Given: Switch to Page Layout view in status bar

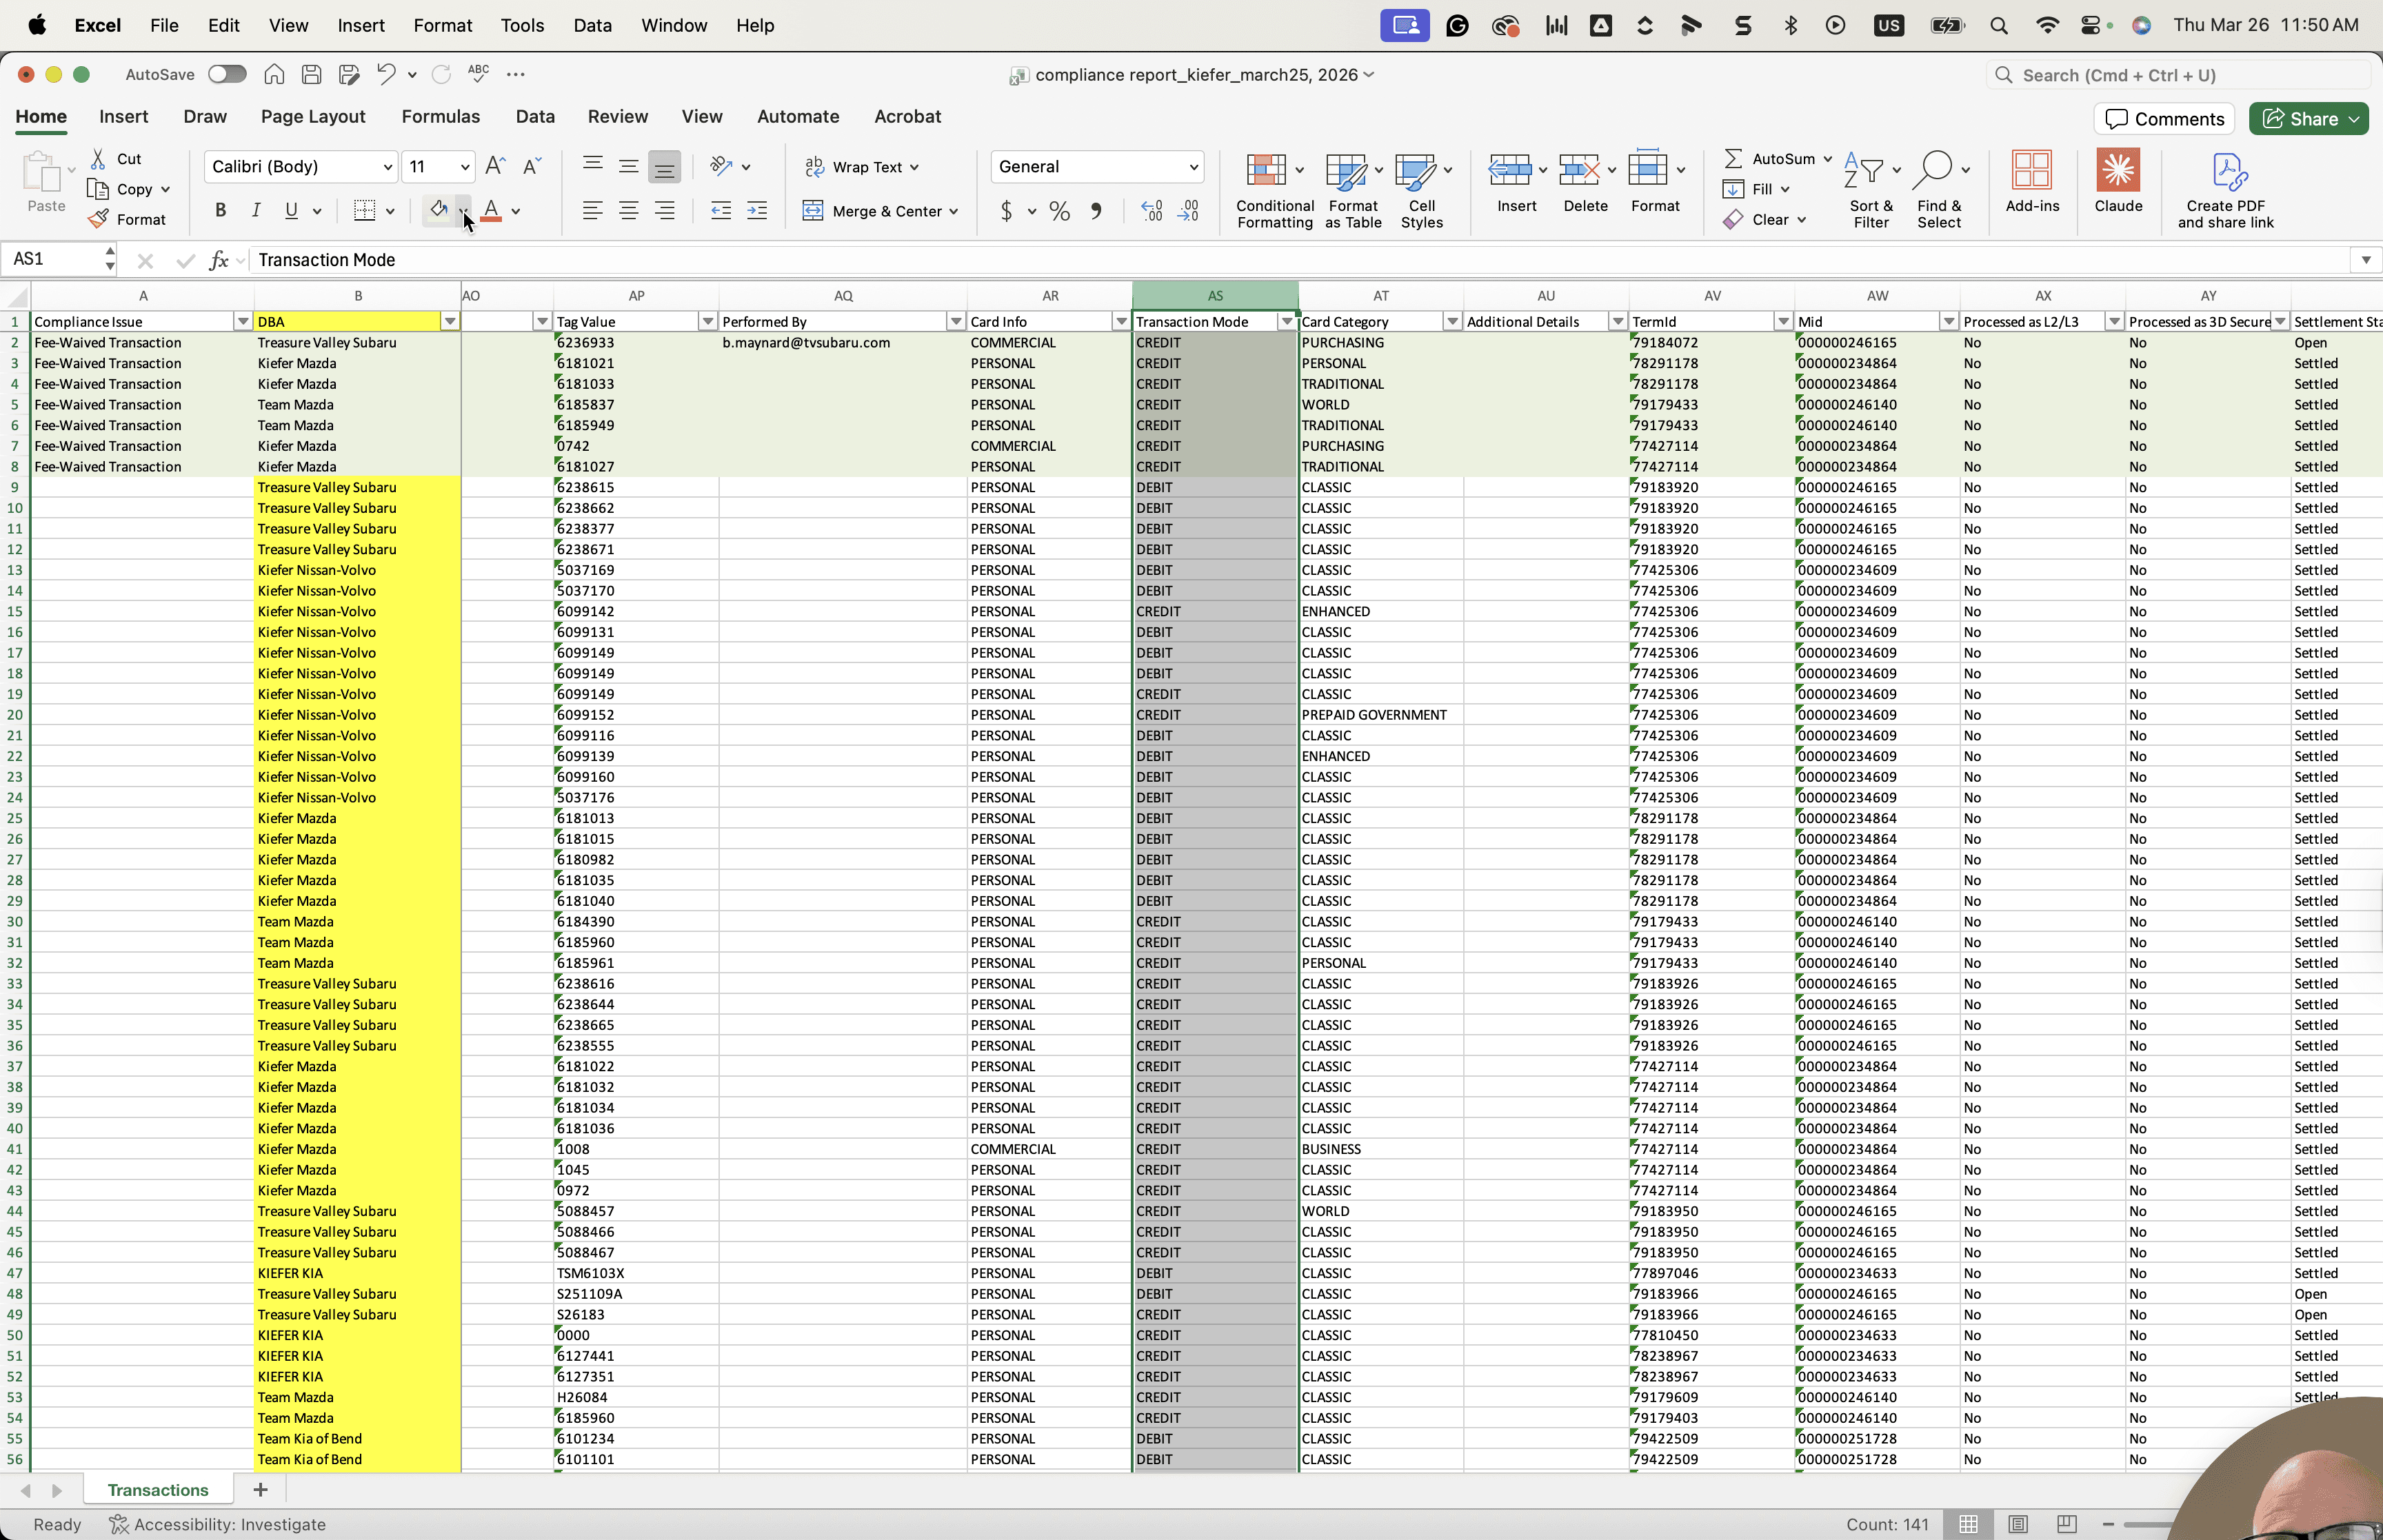Looking at the screenshot, I should click(2018, 1524).
